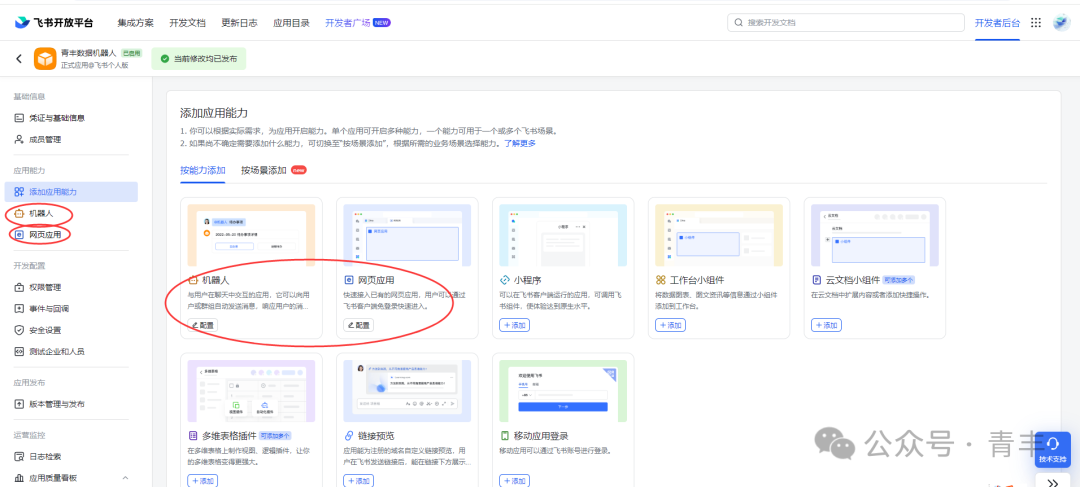Click the 权限管理 lock icon
The height and width of the screenshot is (487, 1080).
click(19, 287)
